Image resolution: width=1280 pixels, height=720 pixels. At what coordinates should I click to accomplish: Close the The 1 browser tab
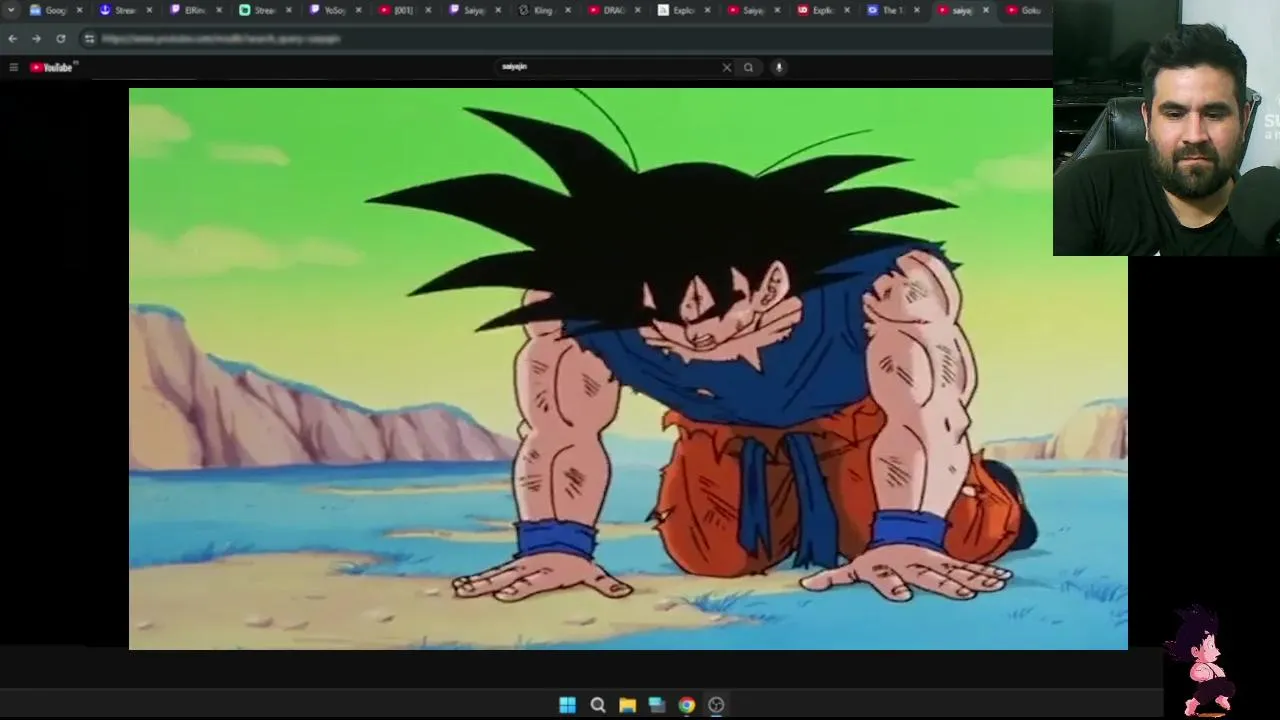click(916, 10)
